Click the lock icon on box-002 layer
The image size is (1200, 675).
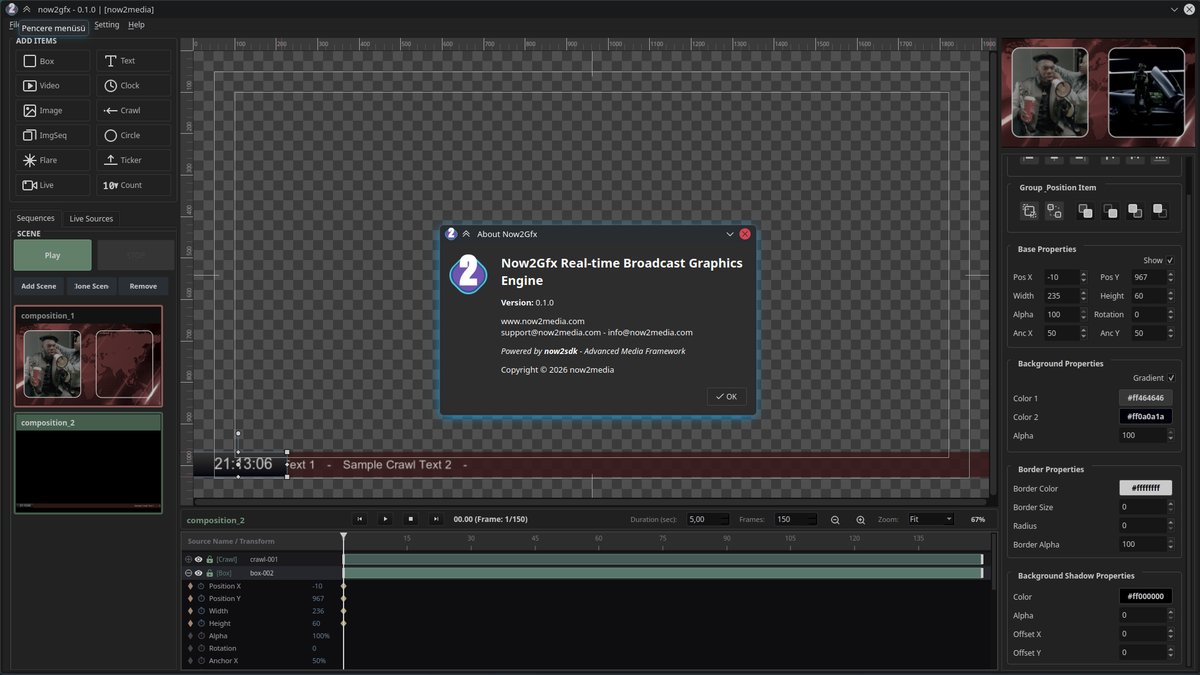[209, 573]
